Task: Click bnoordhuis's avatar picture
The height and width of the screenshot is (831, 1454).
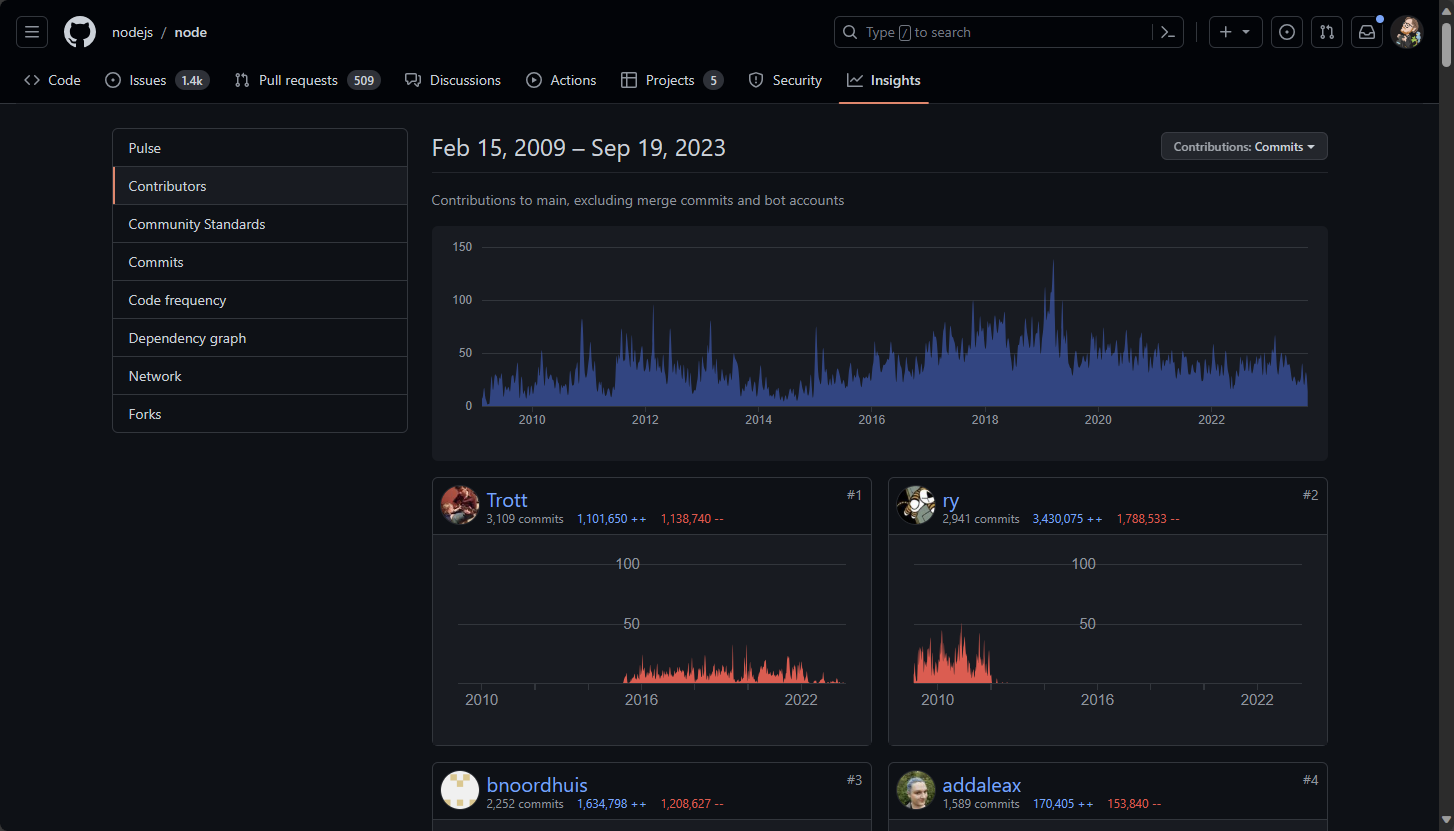Action: (x=460, y=790)
